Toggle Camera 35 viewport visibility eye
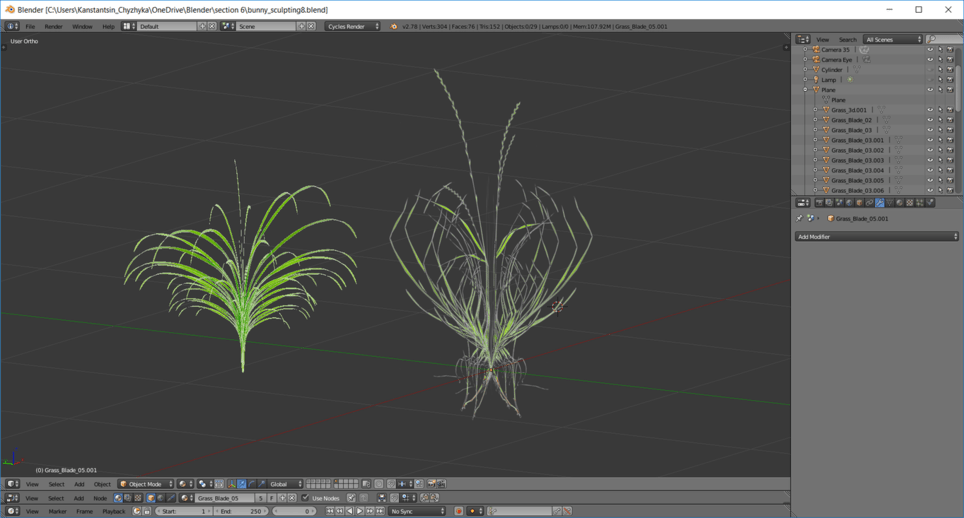 click(930, 50)
